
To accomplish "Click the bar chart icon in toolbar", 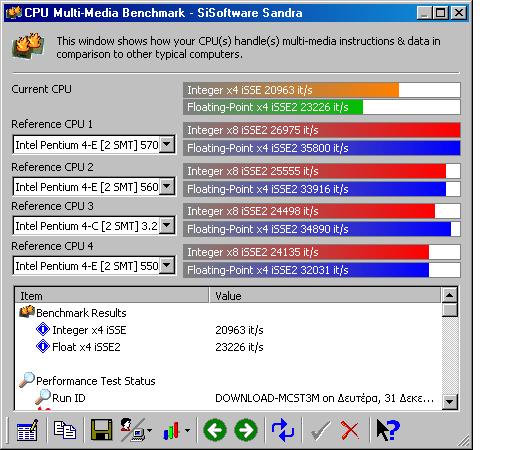I will [172, 431].
